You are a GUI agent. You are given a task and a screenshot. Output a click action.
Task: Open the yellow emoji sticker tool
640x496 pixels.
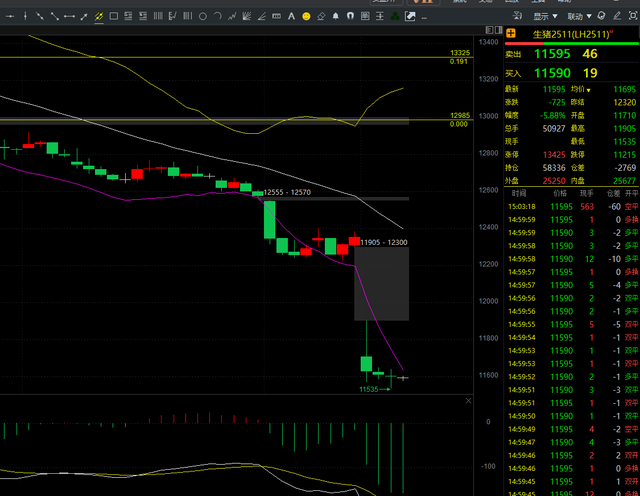click(306, 16)
